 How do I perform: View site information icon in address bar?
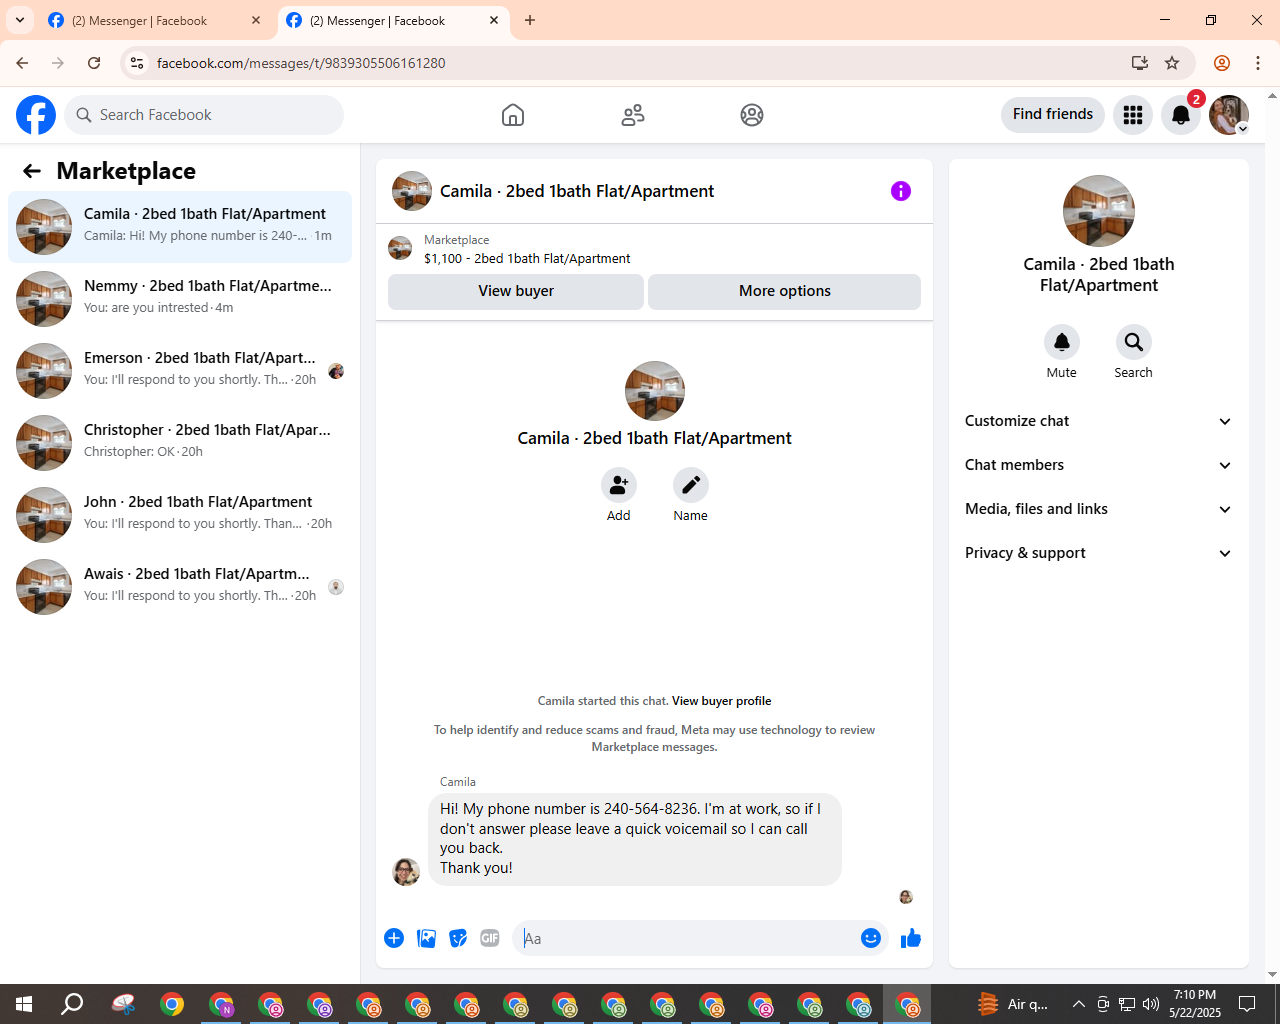138,63
